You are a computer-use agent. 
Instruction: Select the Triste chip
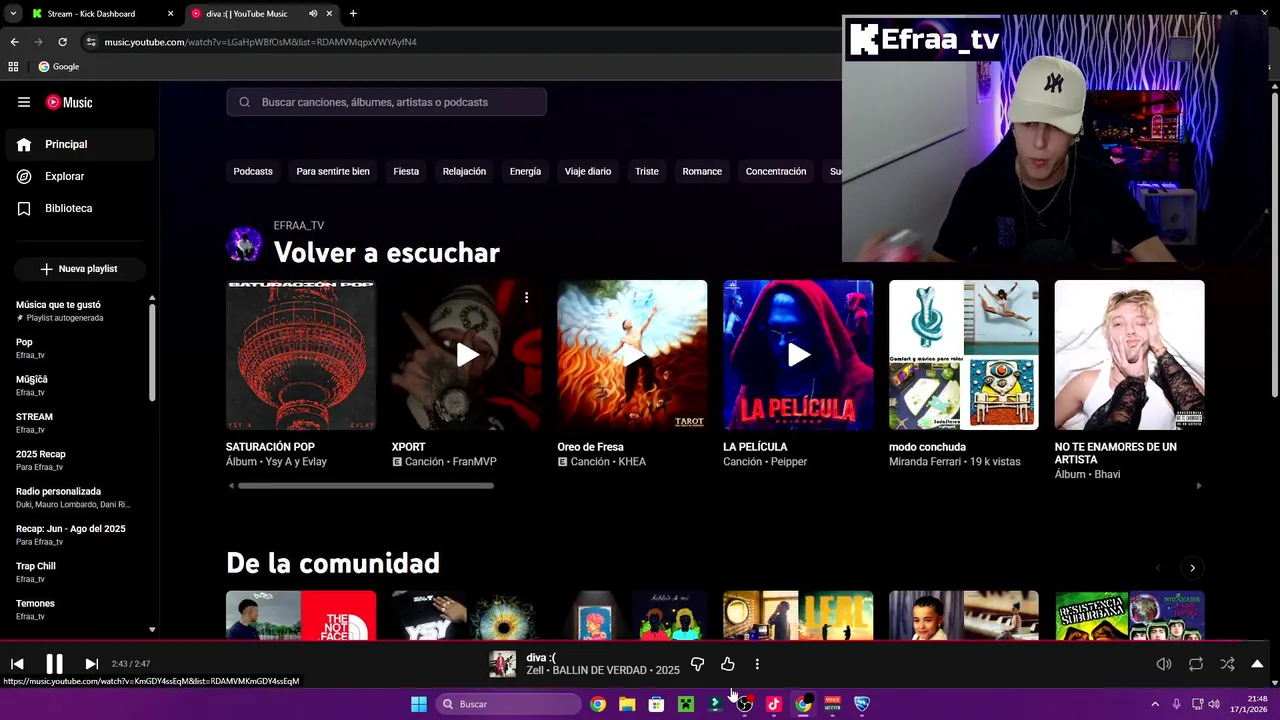click(647, 171)
